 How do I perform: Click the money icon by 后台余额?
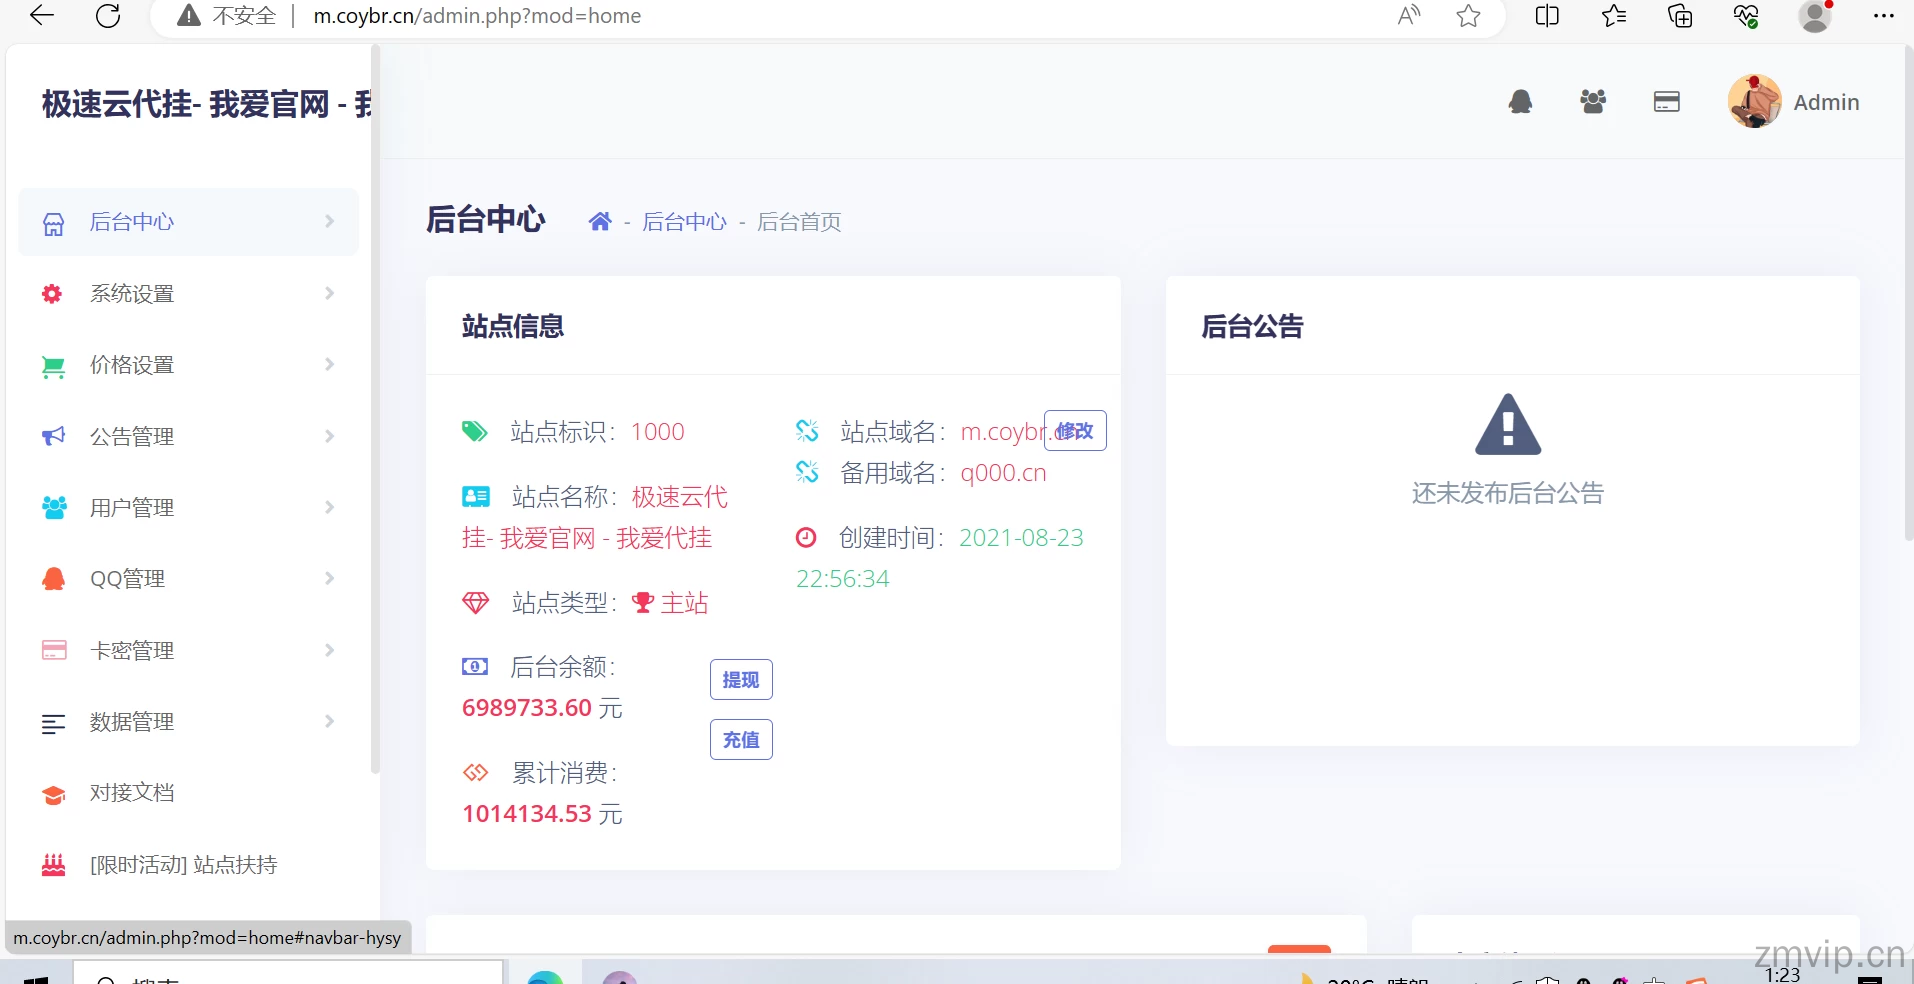(x=475, y=667)
